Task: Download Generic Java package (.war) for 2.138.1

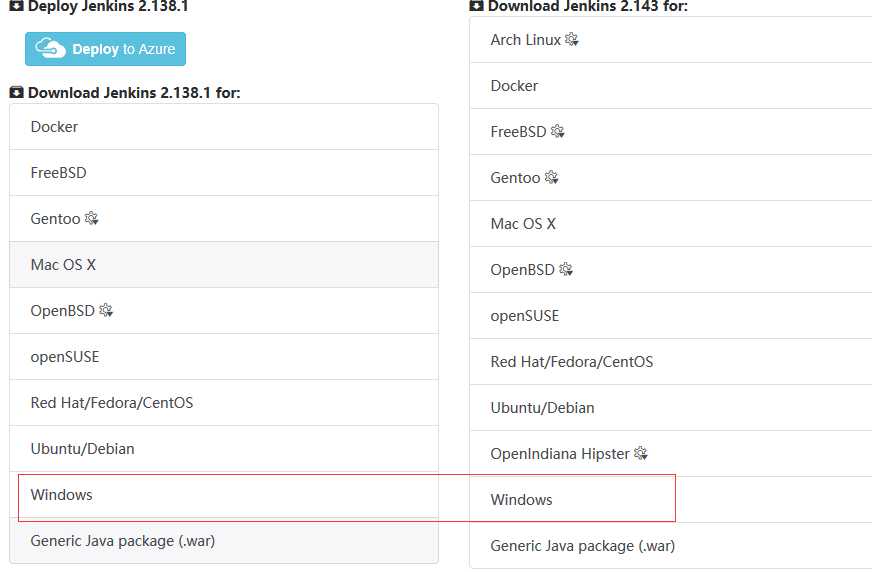Action: coord(224,541)
